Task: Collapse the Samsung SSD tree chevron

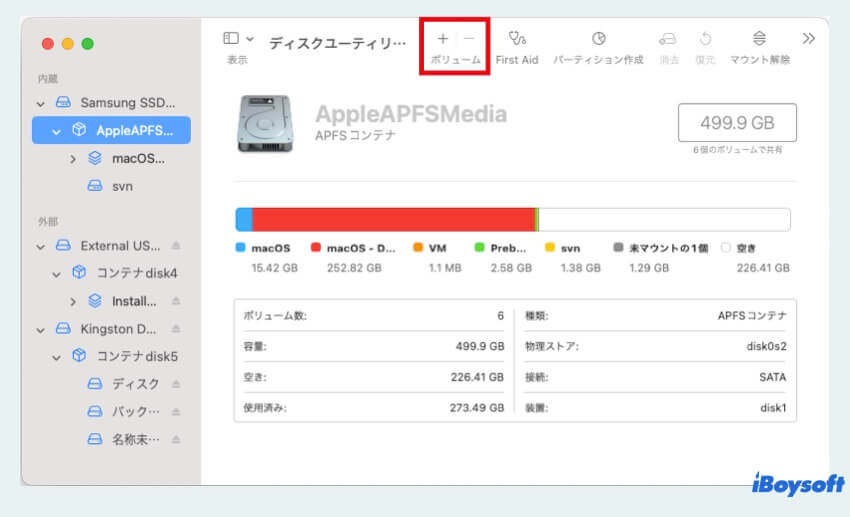Action: (x=41, y=103)
